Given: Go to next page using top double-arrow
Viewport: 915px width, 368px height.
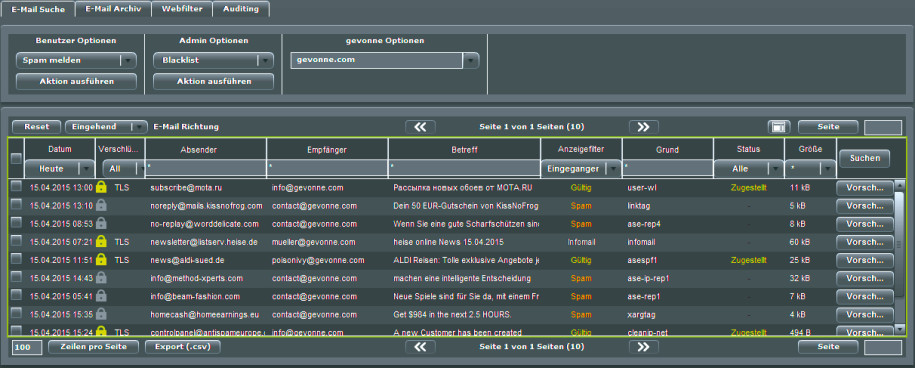Looking at the screenshot, I should (644, 127).
